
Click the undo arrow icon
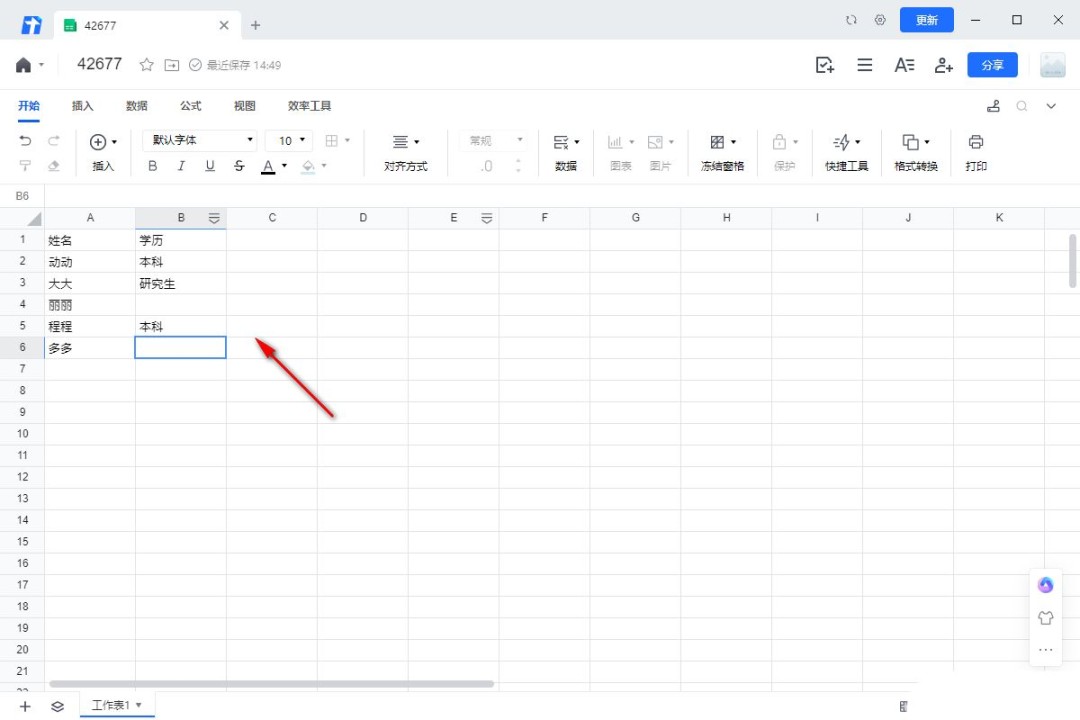pyautogui.click(x=26, y=141)
